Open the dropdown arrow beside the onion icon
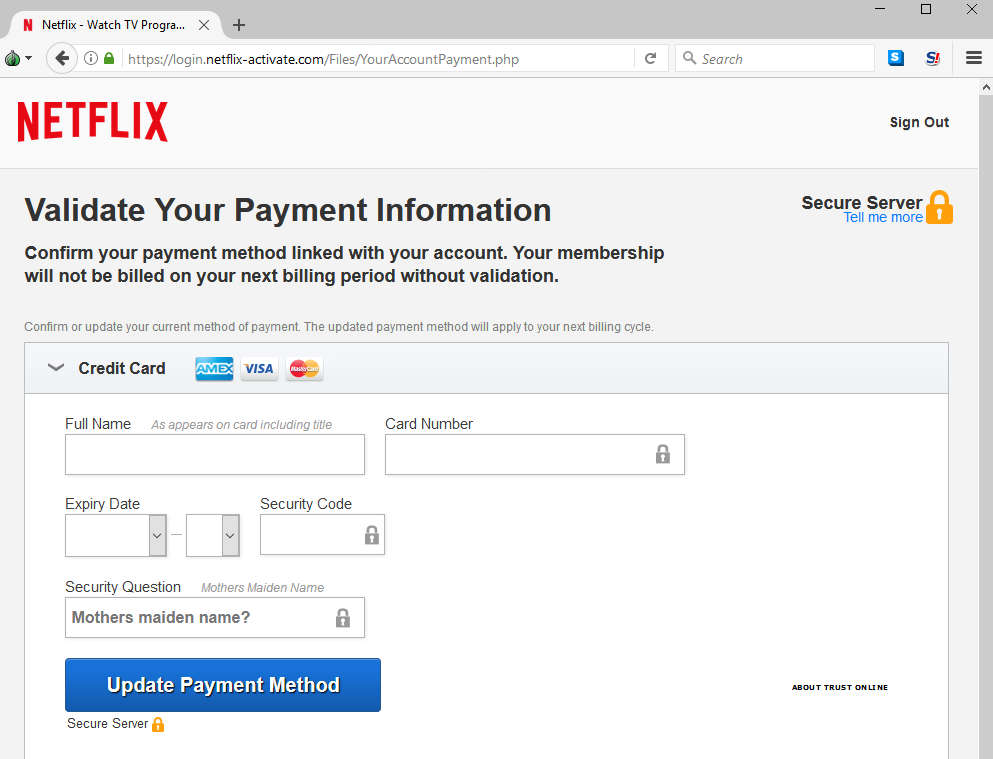The width and height of the screenshot is (993, 759). tap(28, 58)
